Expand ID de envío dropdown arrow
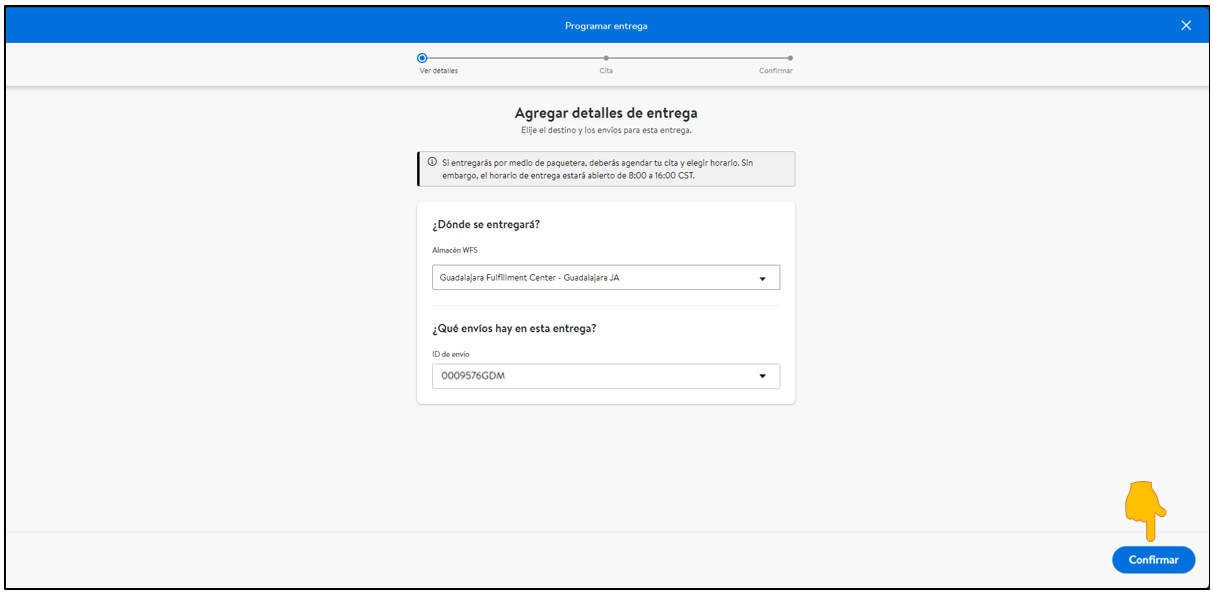The image size is (1213, 598). click(x=762, y=377)
